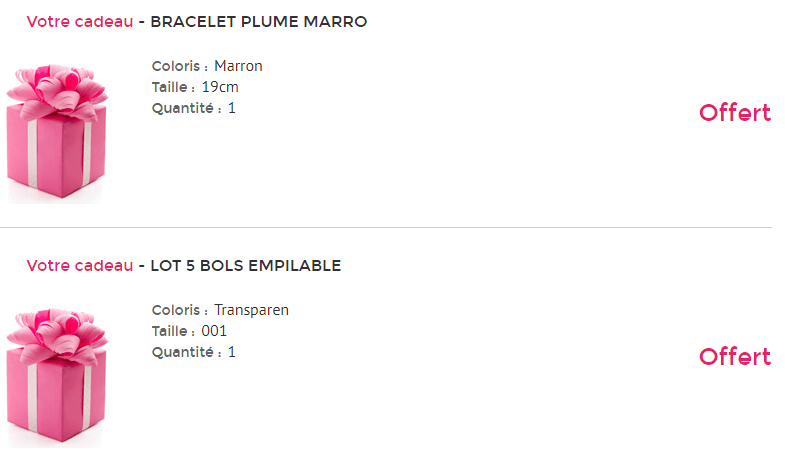Click the bols lot's Quantité line
785x450 pixels.
pos(194,352)
